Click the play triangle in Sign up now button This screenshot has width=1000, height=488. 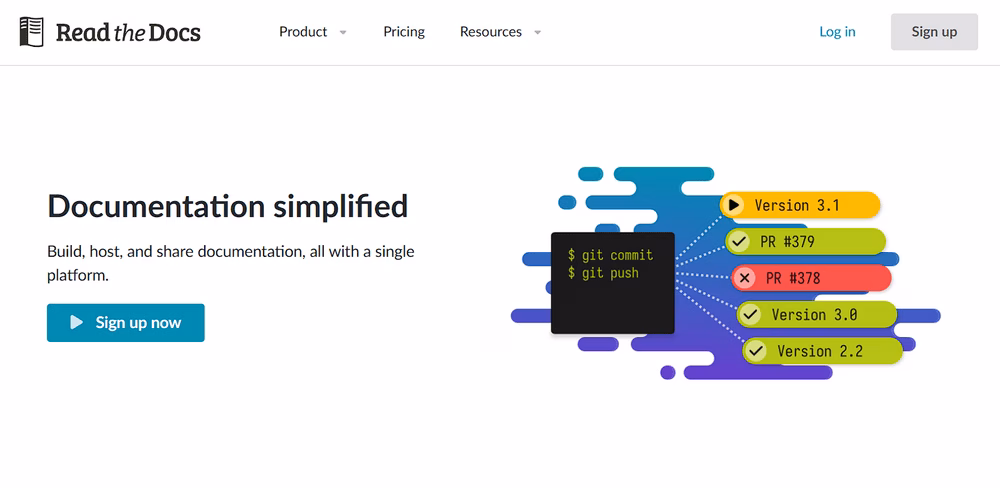coord(77,322)
